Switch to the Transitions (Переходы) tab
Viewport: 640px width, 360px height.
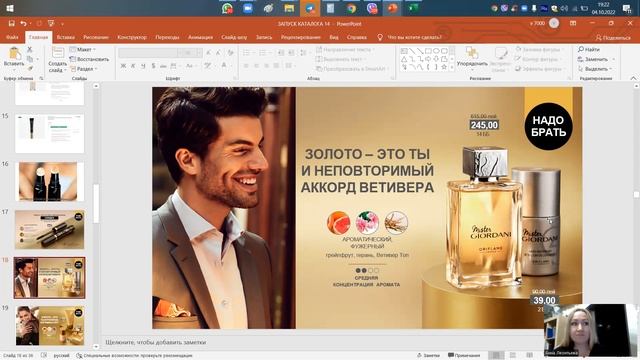pyautogui.click(x=167, y=37)
